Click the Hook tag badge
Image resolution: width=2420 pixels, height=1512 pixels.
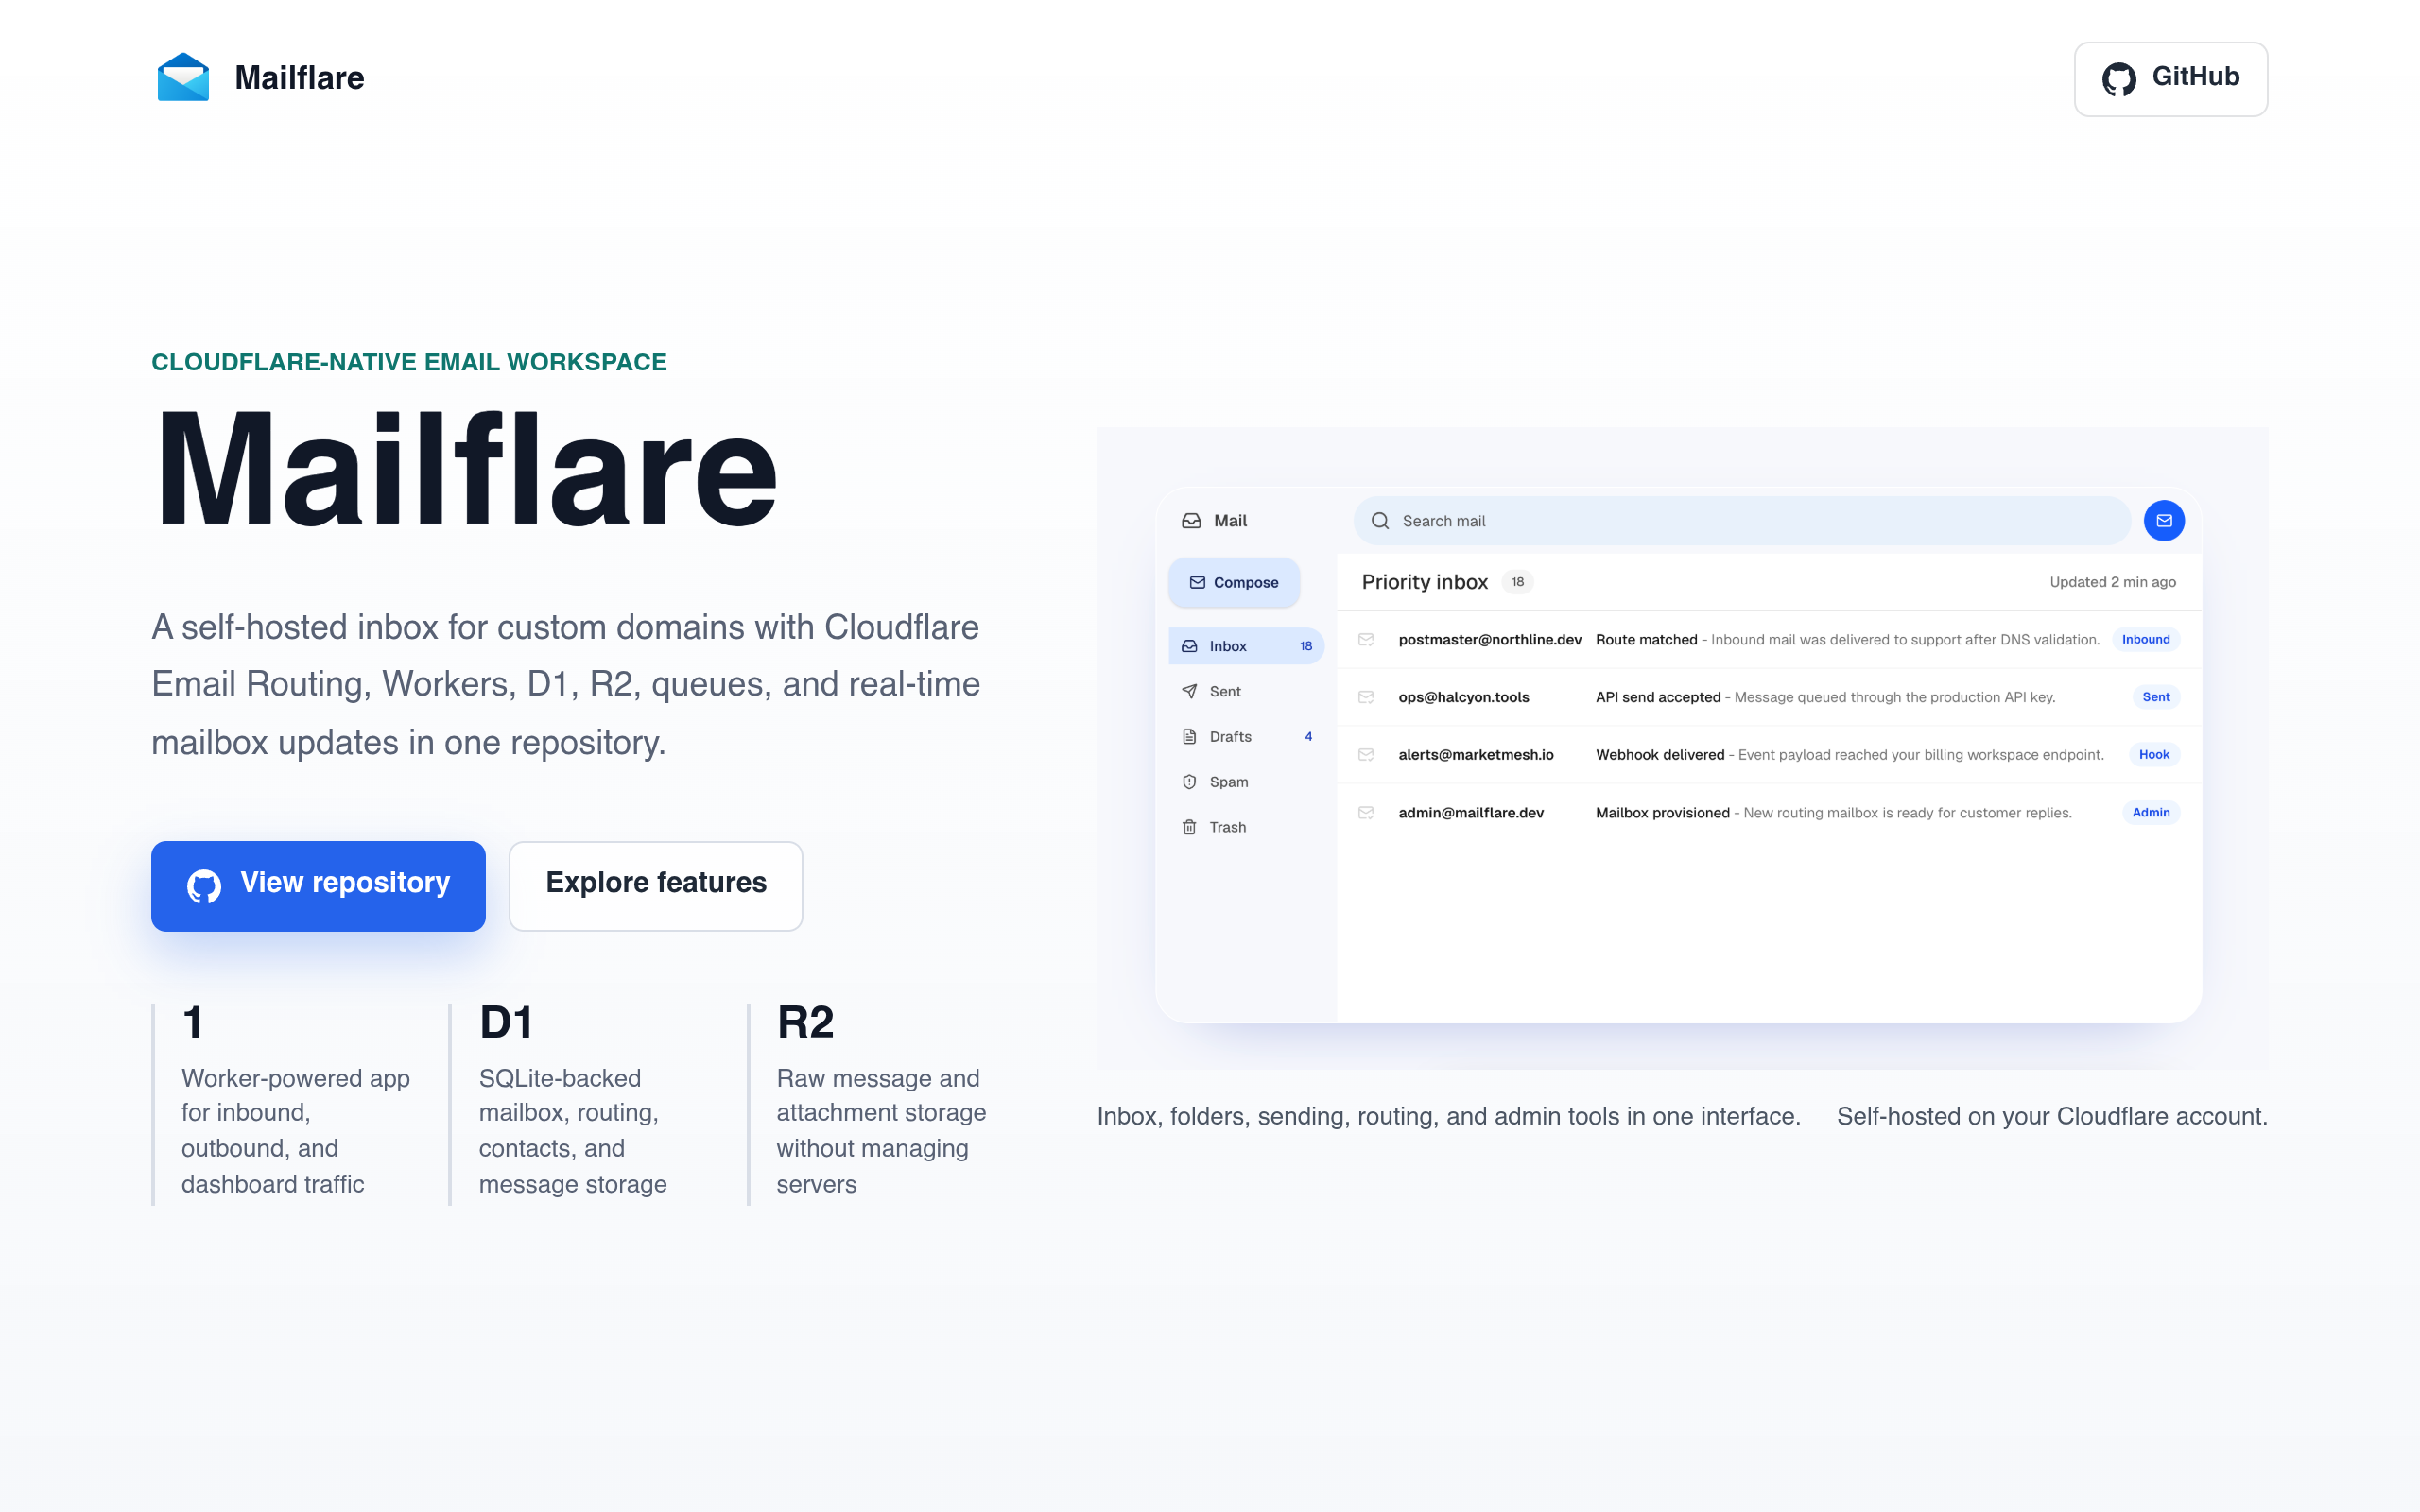2154,755
